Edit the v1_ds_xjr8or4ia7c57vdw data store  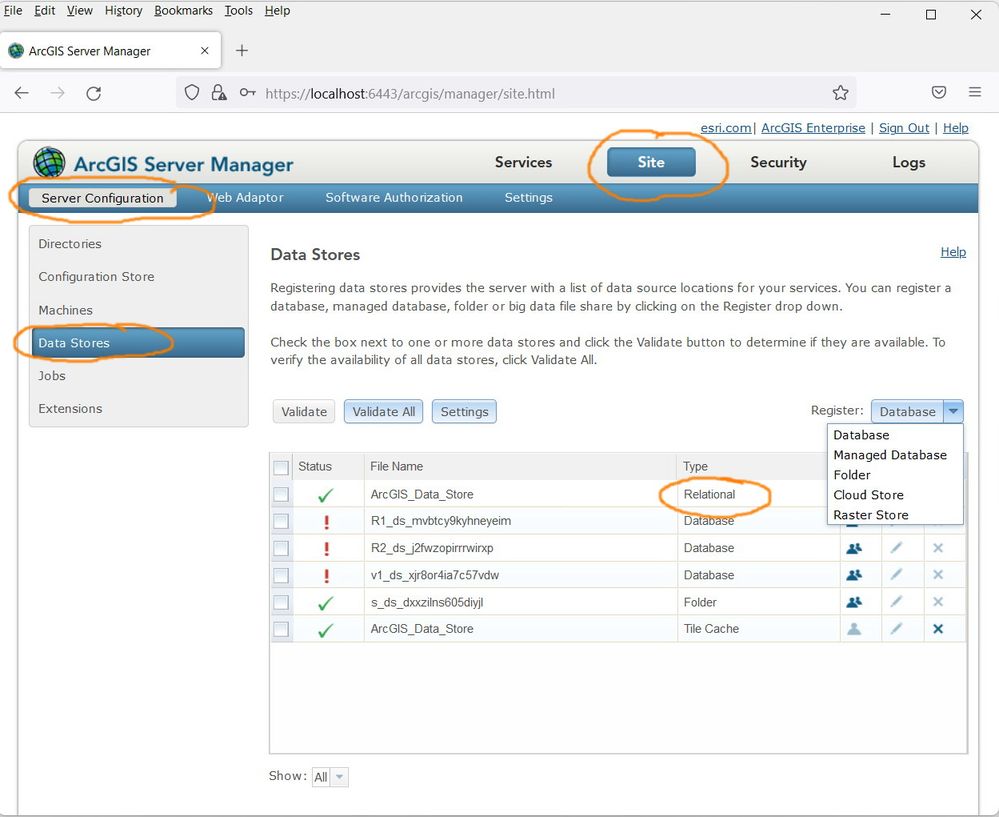pyautogui.click(x=896, y=575)
